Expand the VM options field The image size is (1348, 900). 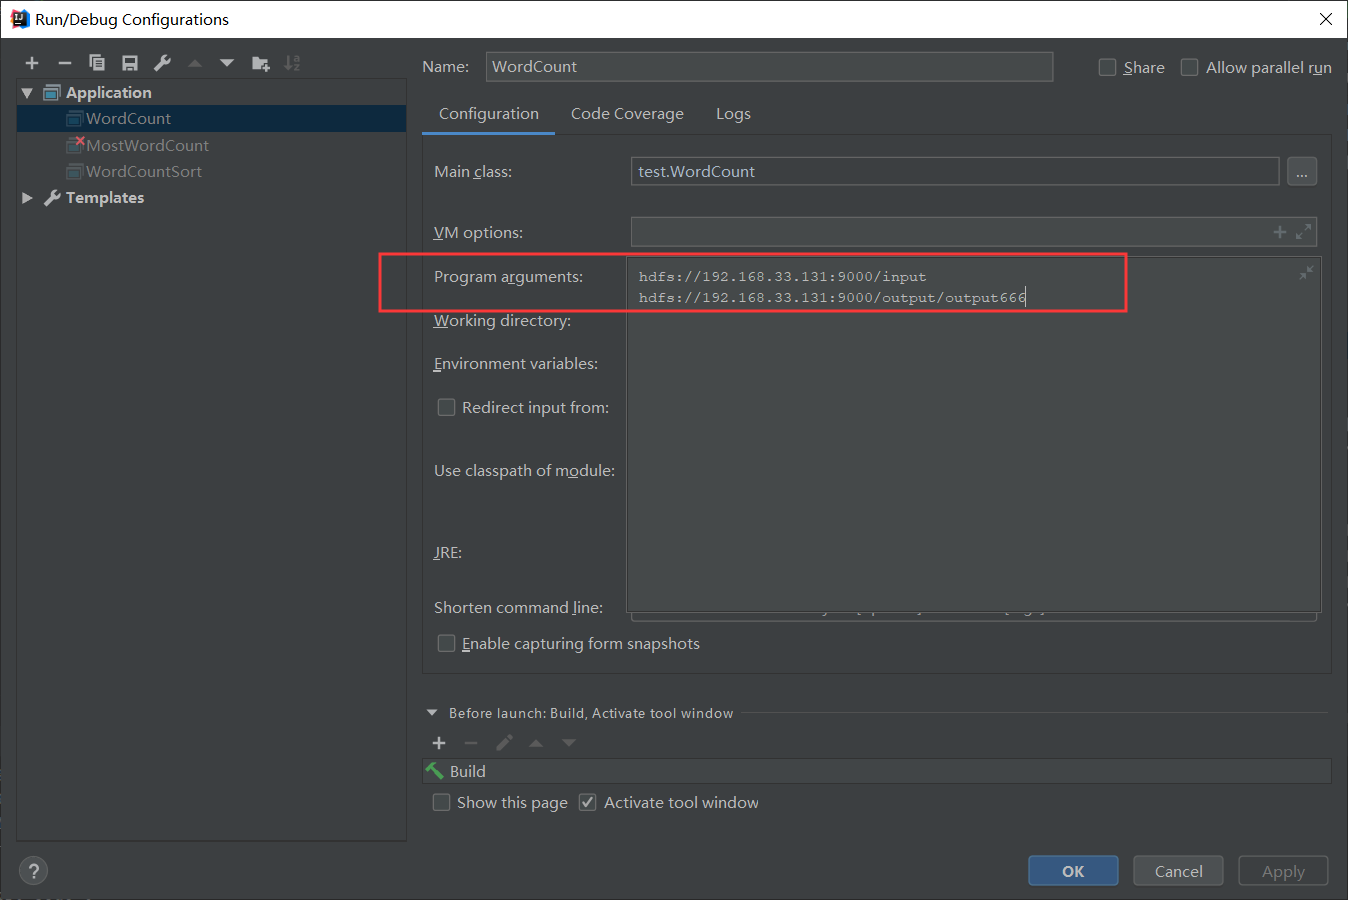coord(1303,232)
